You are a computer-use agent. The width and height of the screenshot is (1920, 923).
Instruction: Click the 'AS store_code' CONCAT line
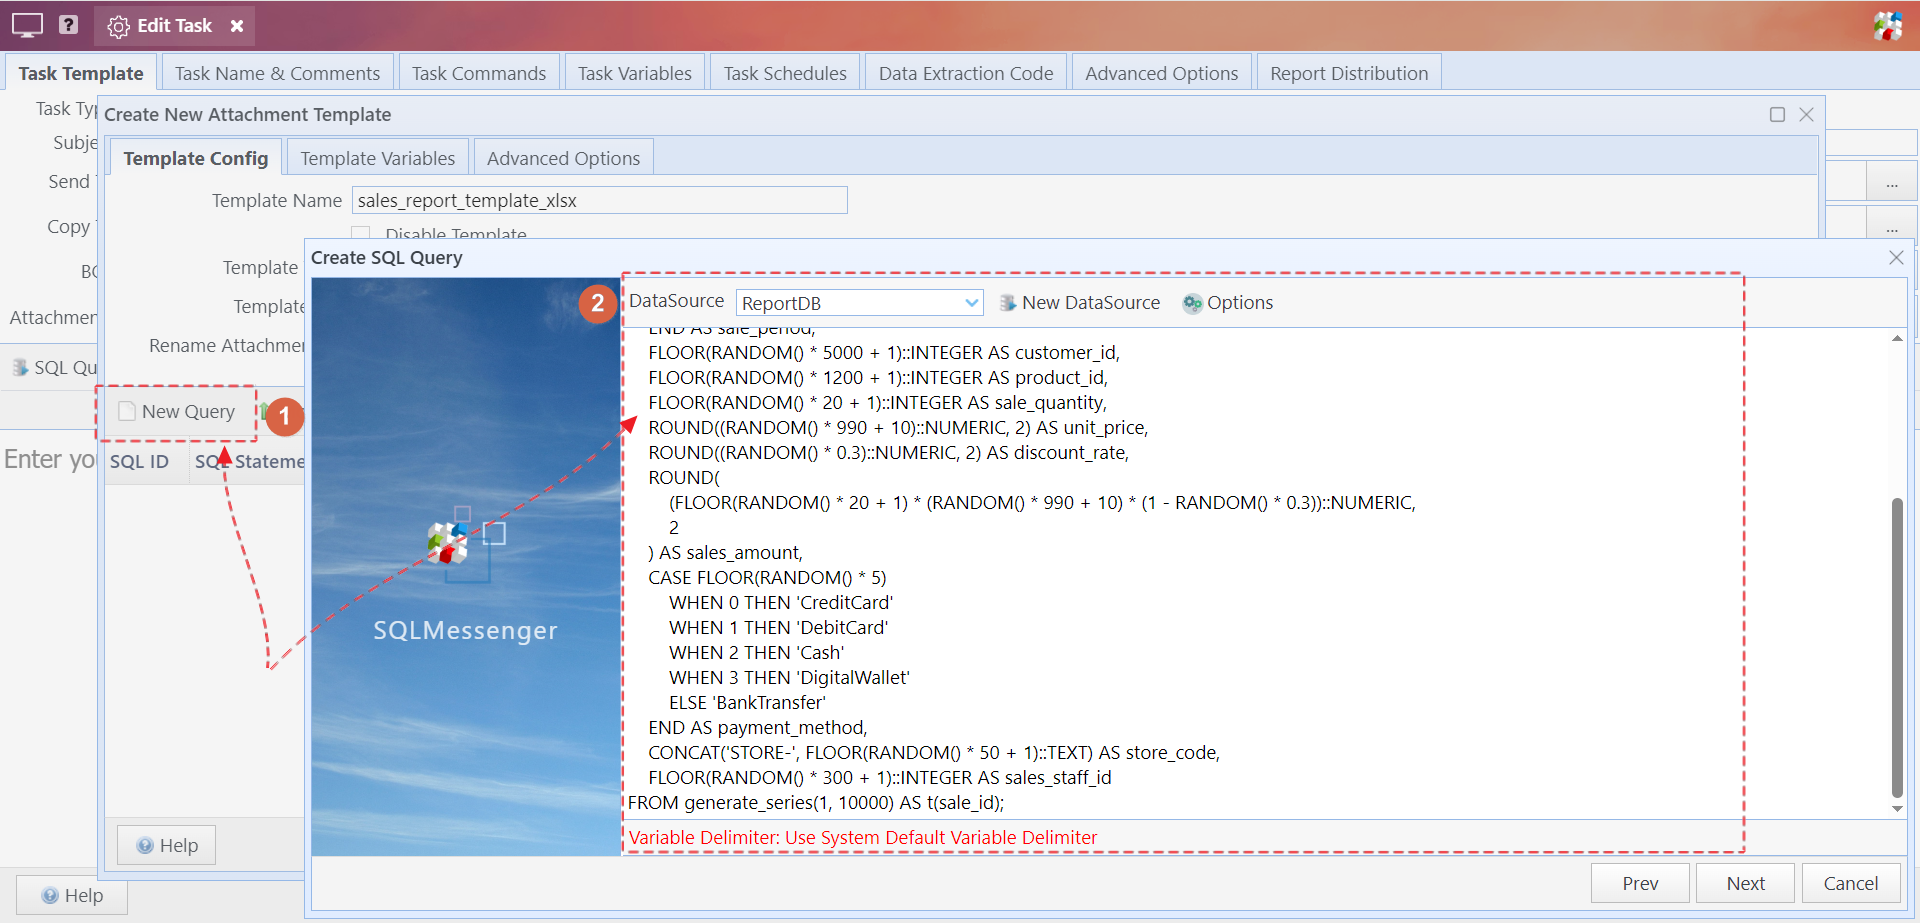pos(934,753)
